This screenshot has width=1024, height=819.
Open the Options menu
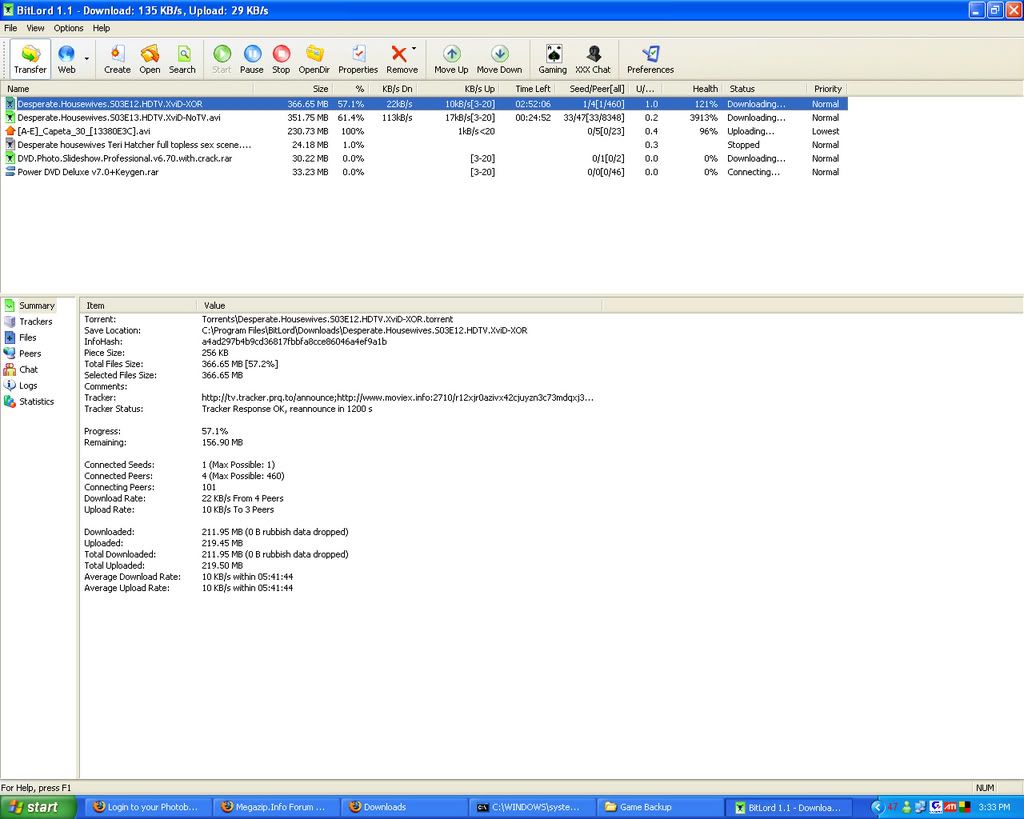click(x=67, y=28)
